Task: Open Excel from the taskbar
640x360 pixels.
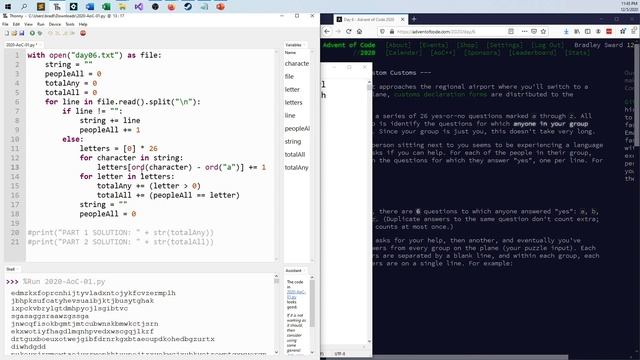Action: tap(106, 7)
